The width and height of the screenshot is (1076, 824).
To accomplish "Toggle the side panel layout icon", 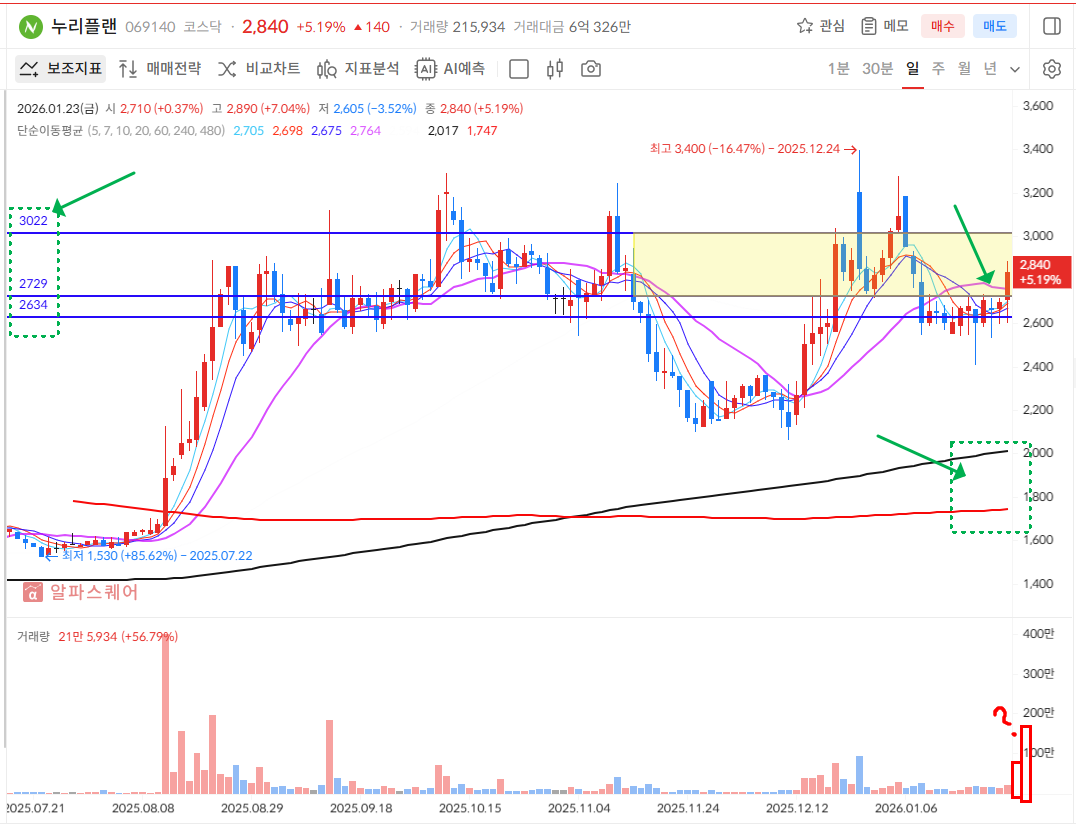I will pyautogui.click(x=1051, y=26).
